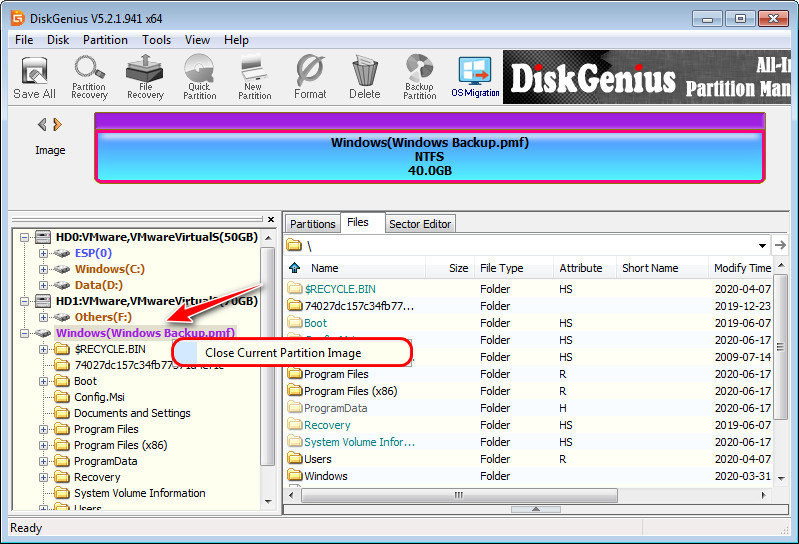Expand the Program Files (x86) tree folder
This screenshot has width=799, height=544.
43,445
